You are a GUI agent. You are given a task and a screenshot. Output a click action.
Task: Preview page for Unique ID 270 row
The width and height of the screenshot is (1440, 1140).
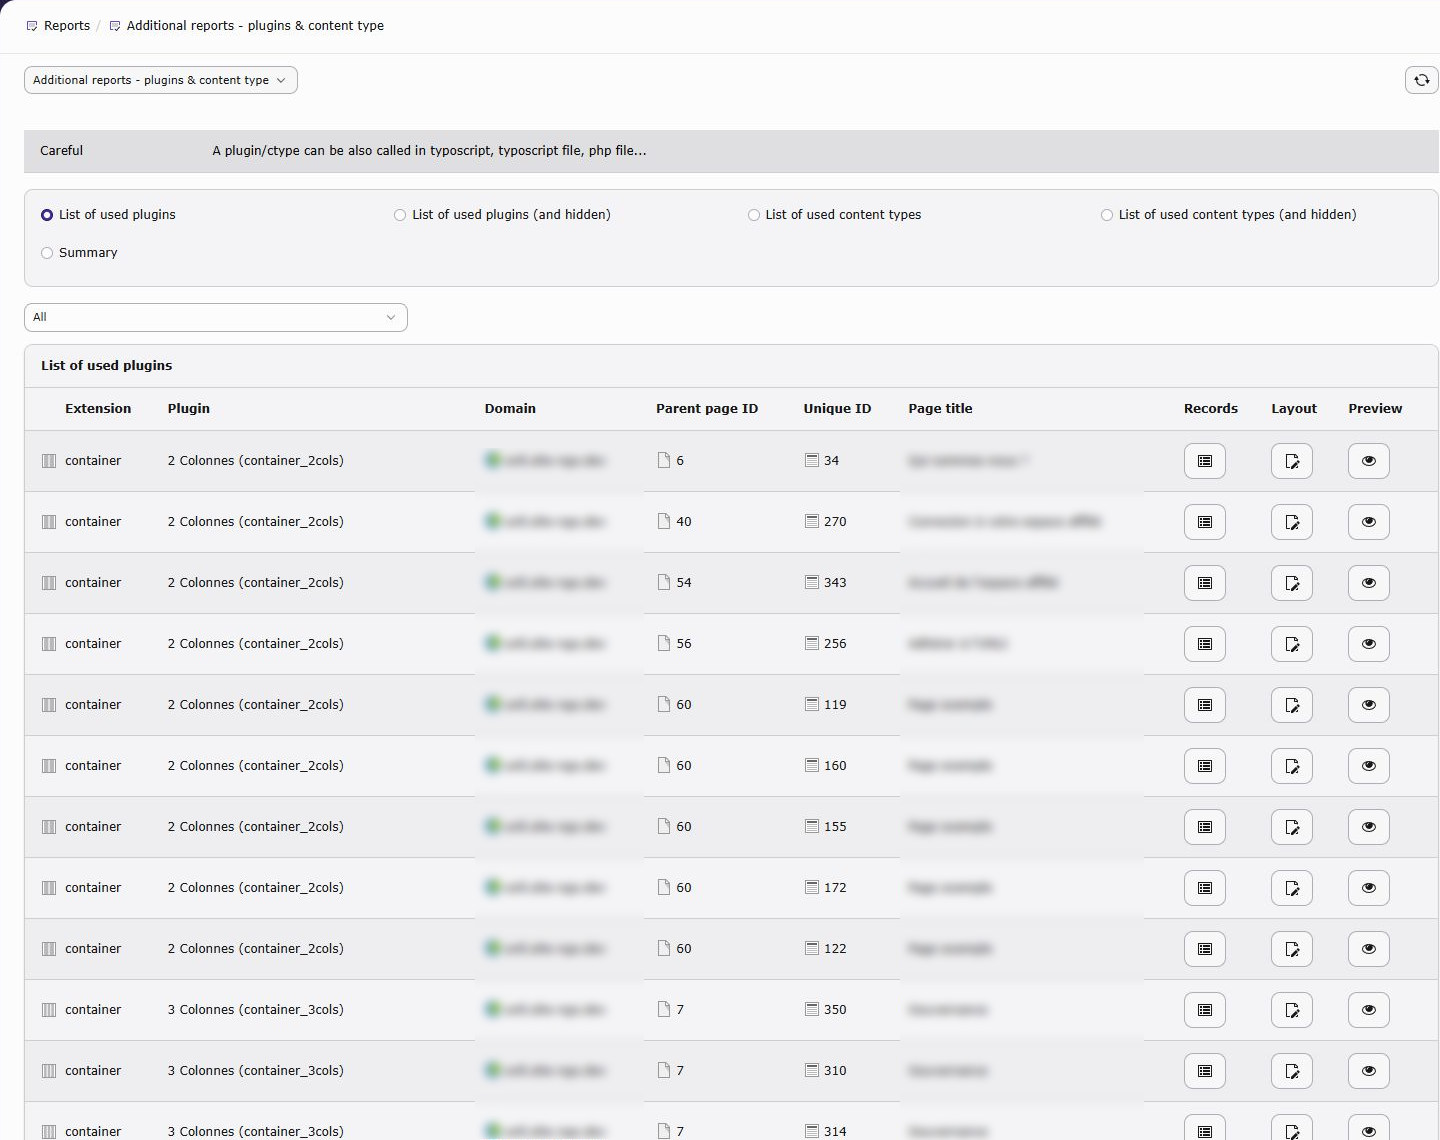point(1369,522)
